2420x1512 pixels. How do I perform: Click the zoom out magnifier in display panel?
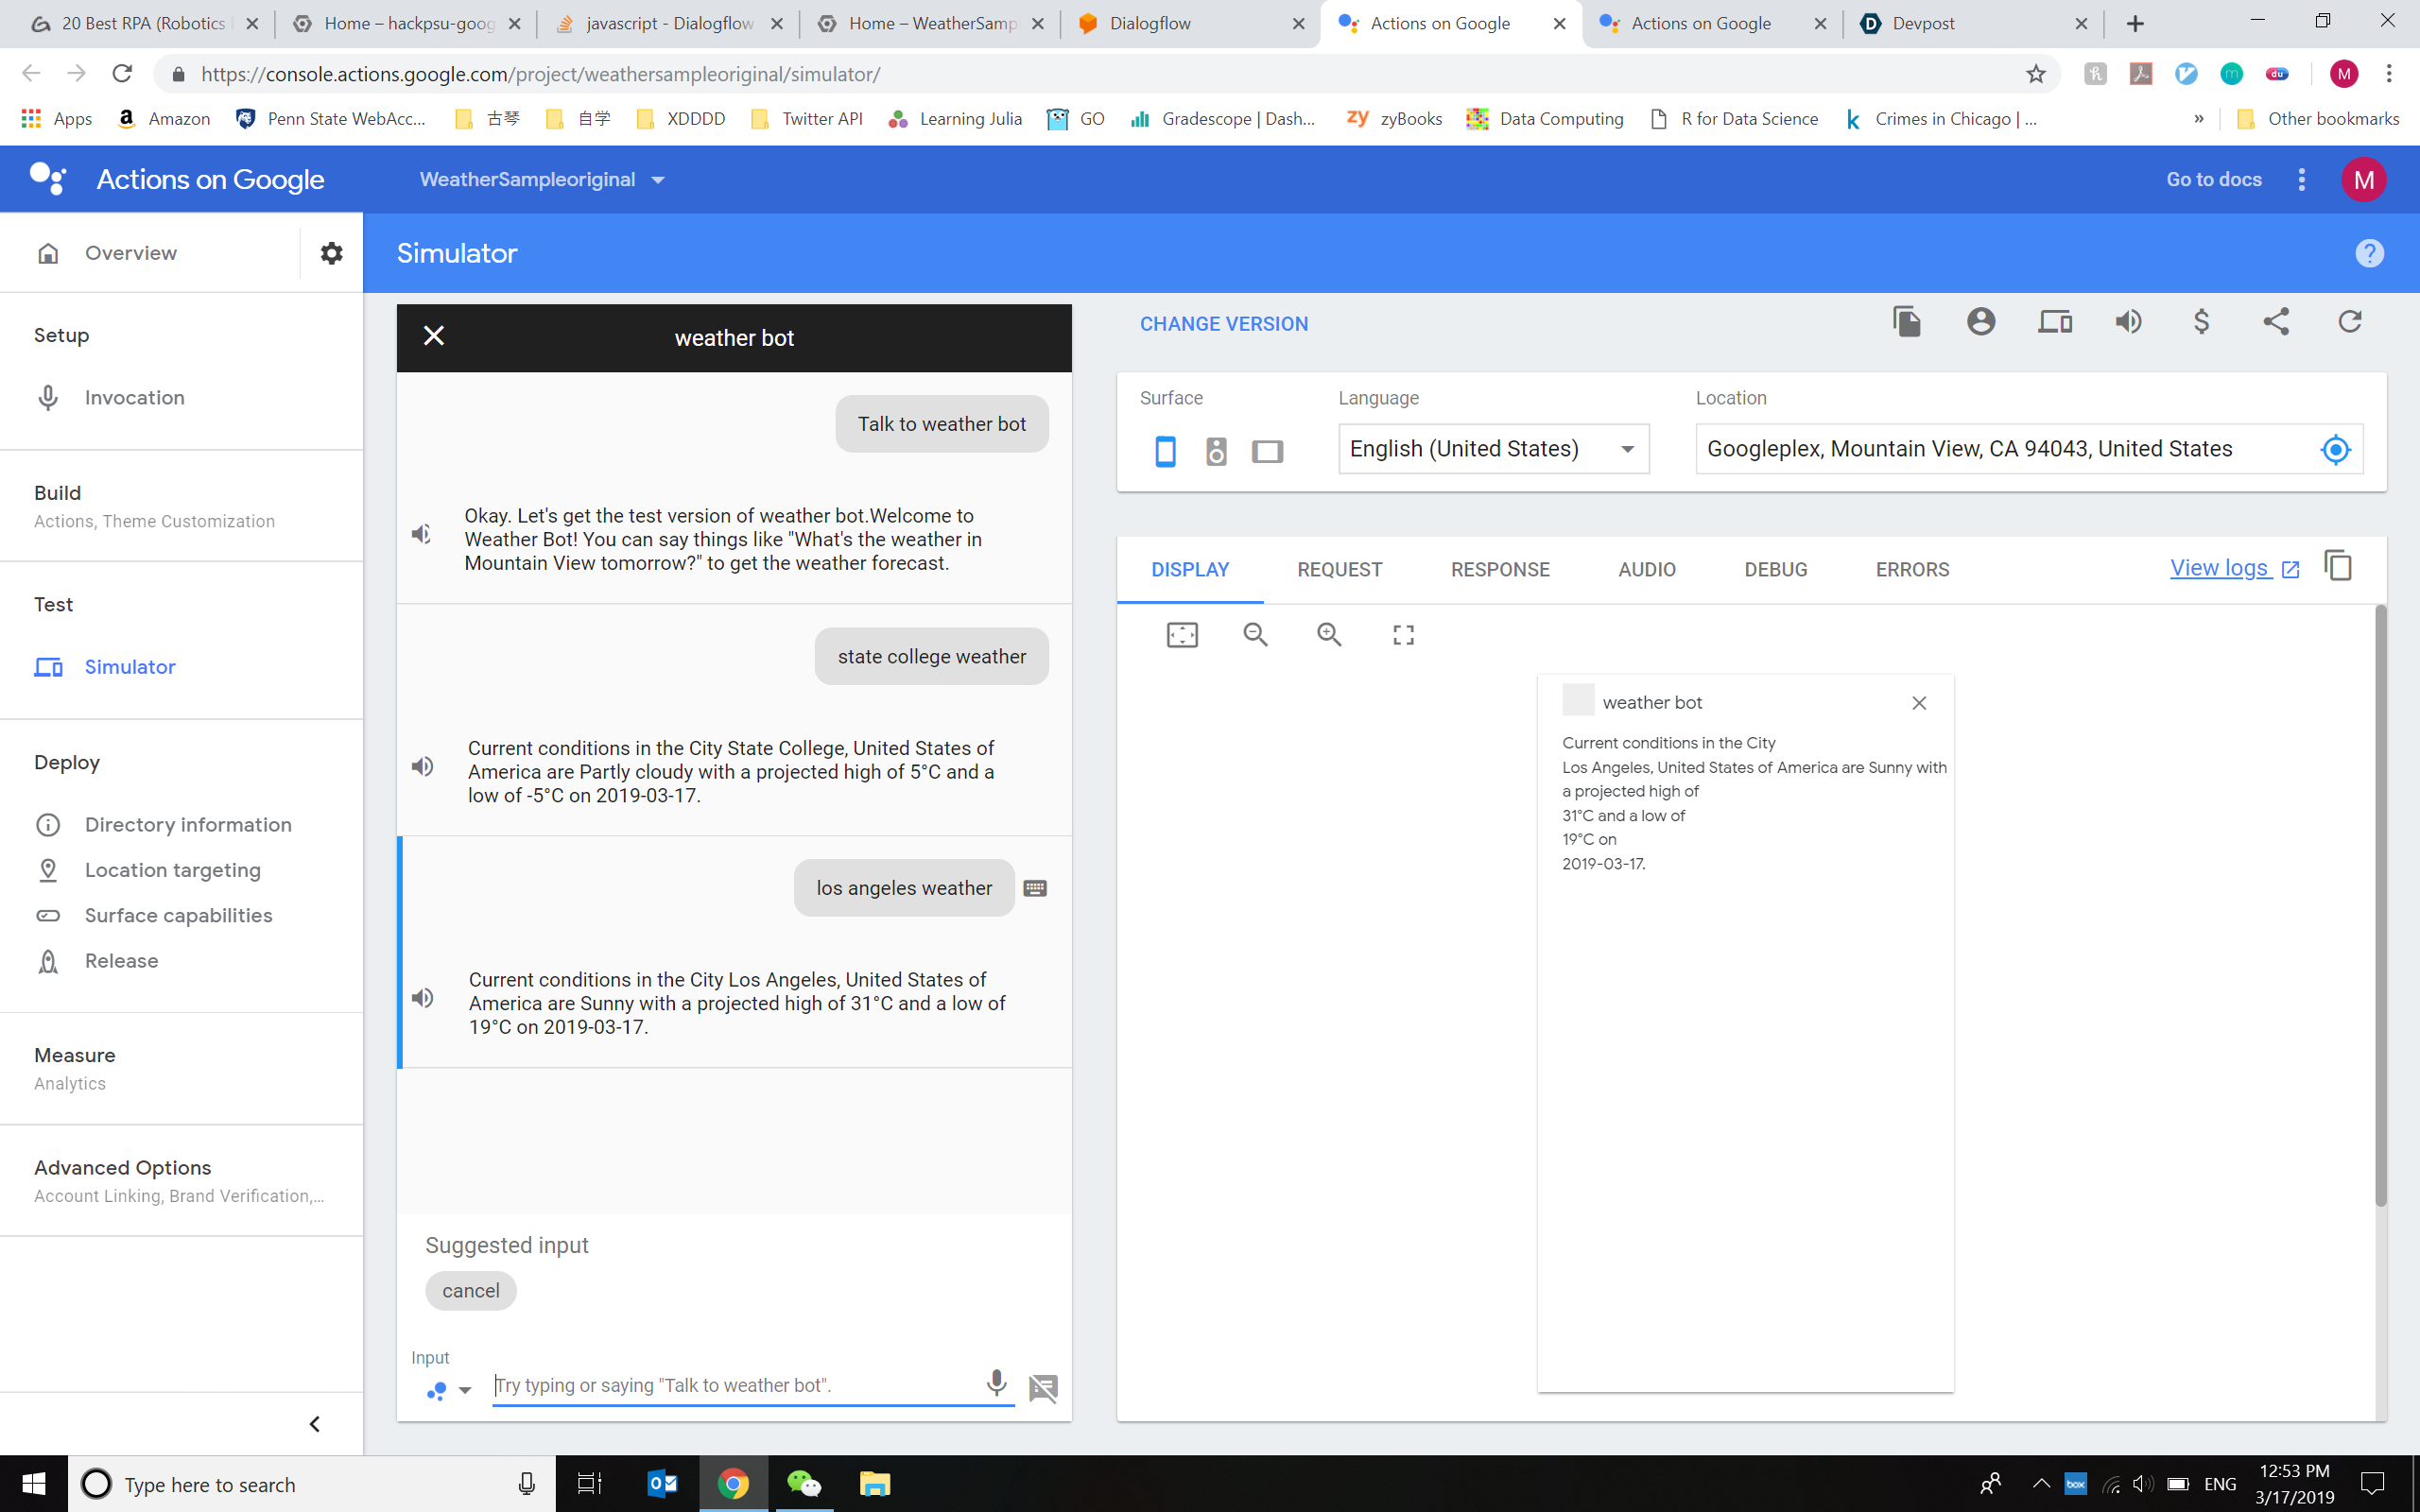(x=1255, y=634)
